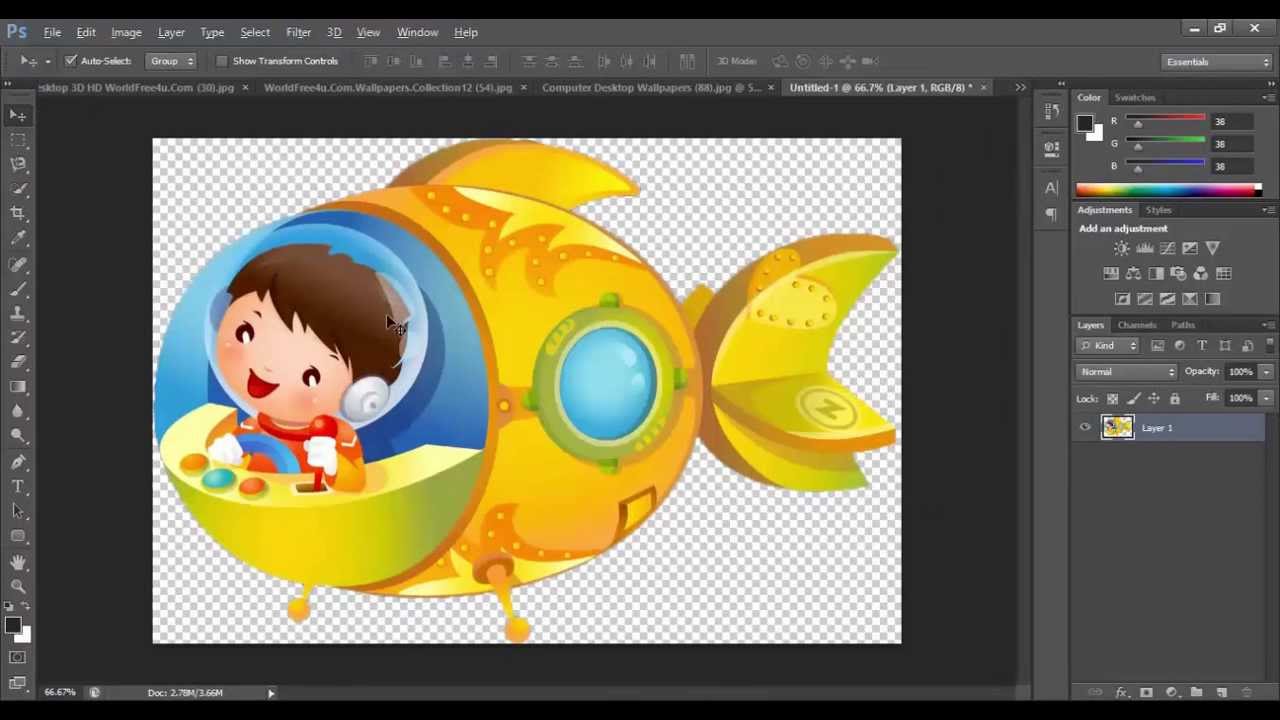Open the status bar info arrow
Image resolution: width=1280 pixels, height=720 pixels.
click(270, 693)
